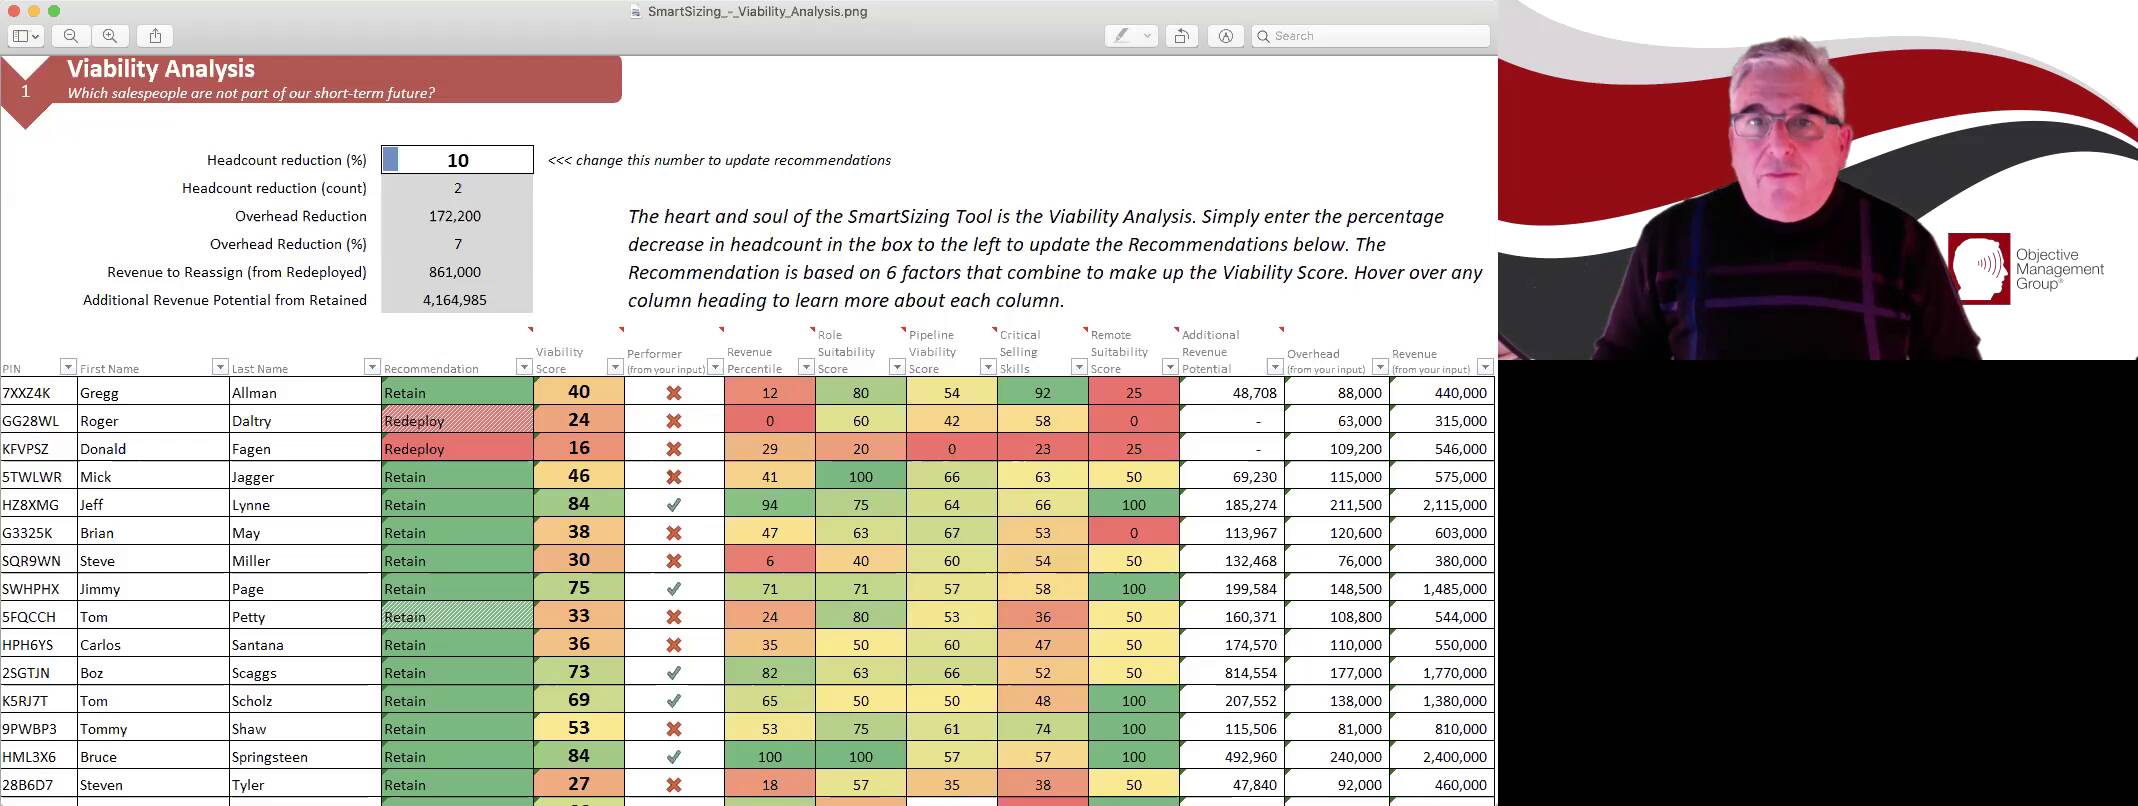Click overhead value 211,500 for Jeff Lynne

1337,505
